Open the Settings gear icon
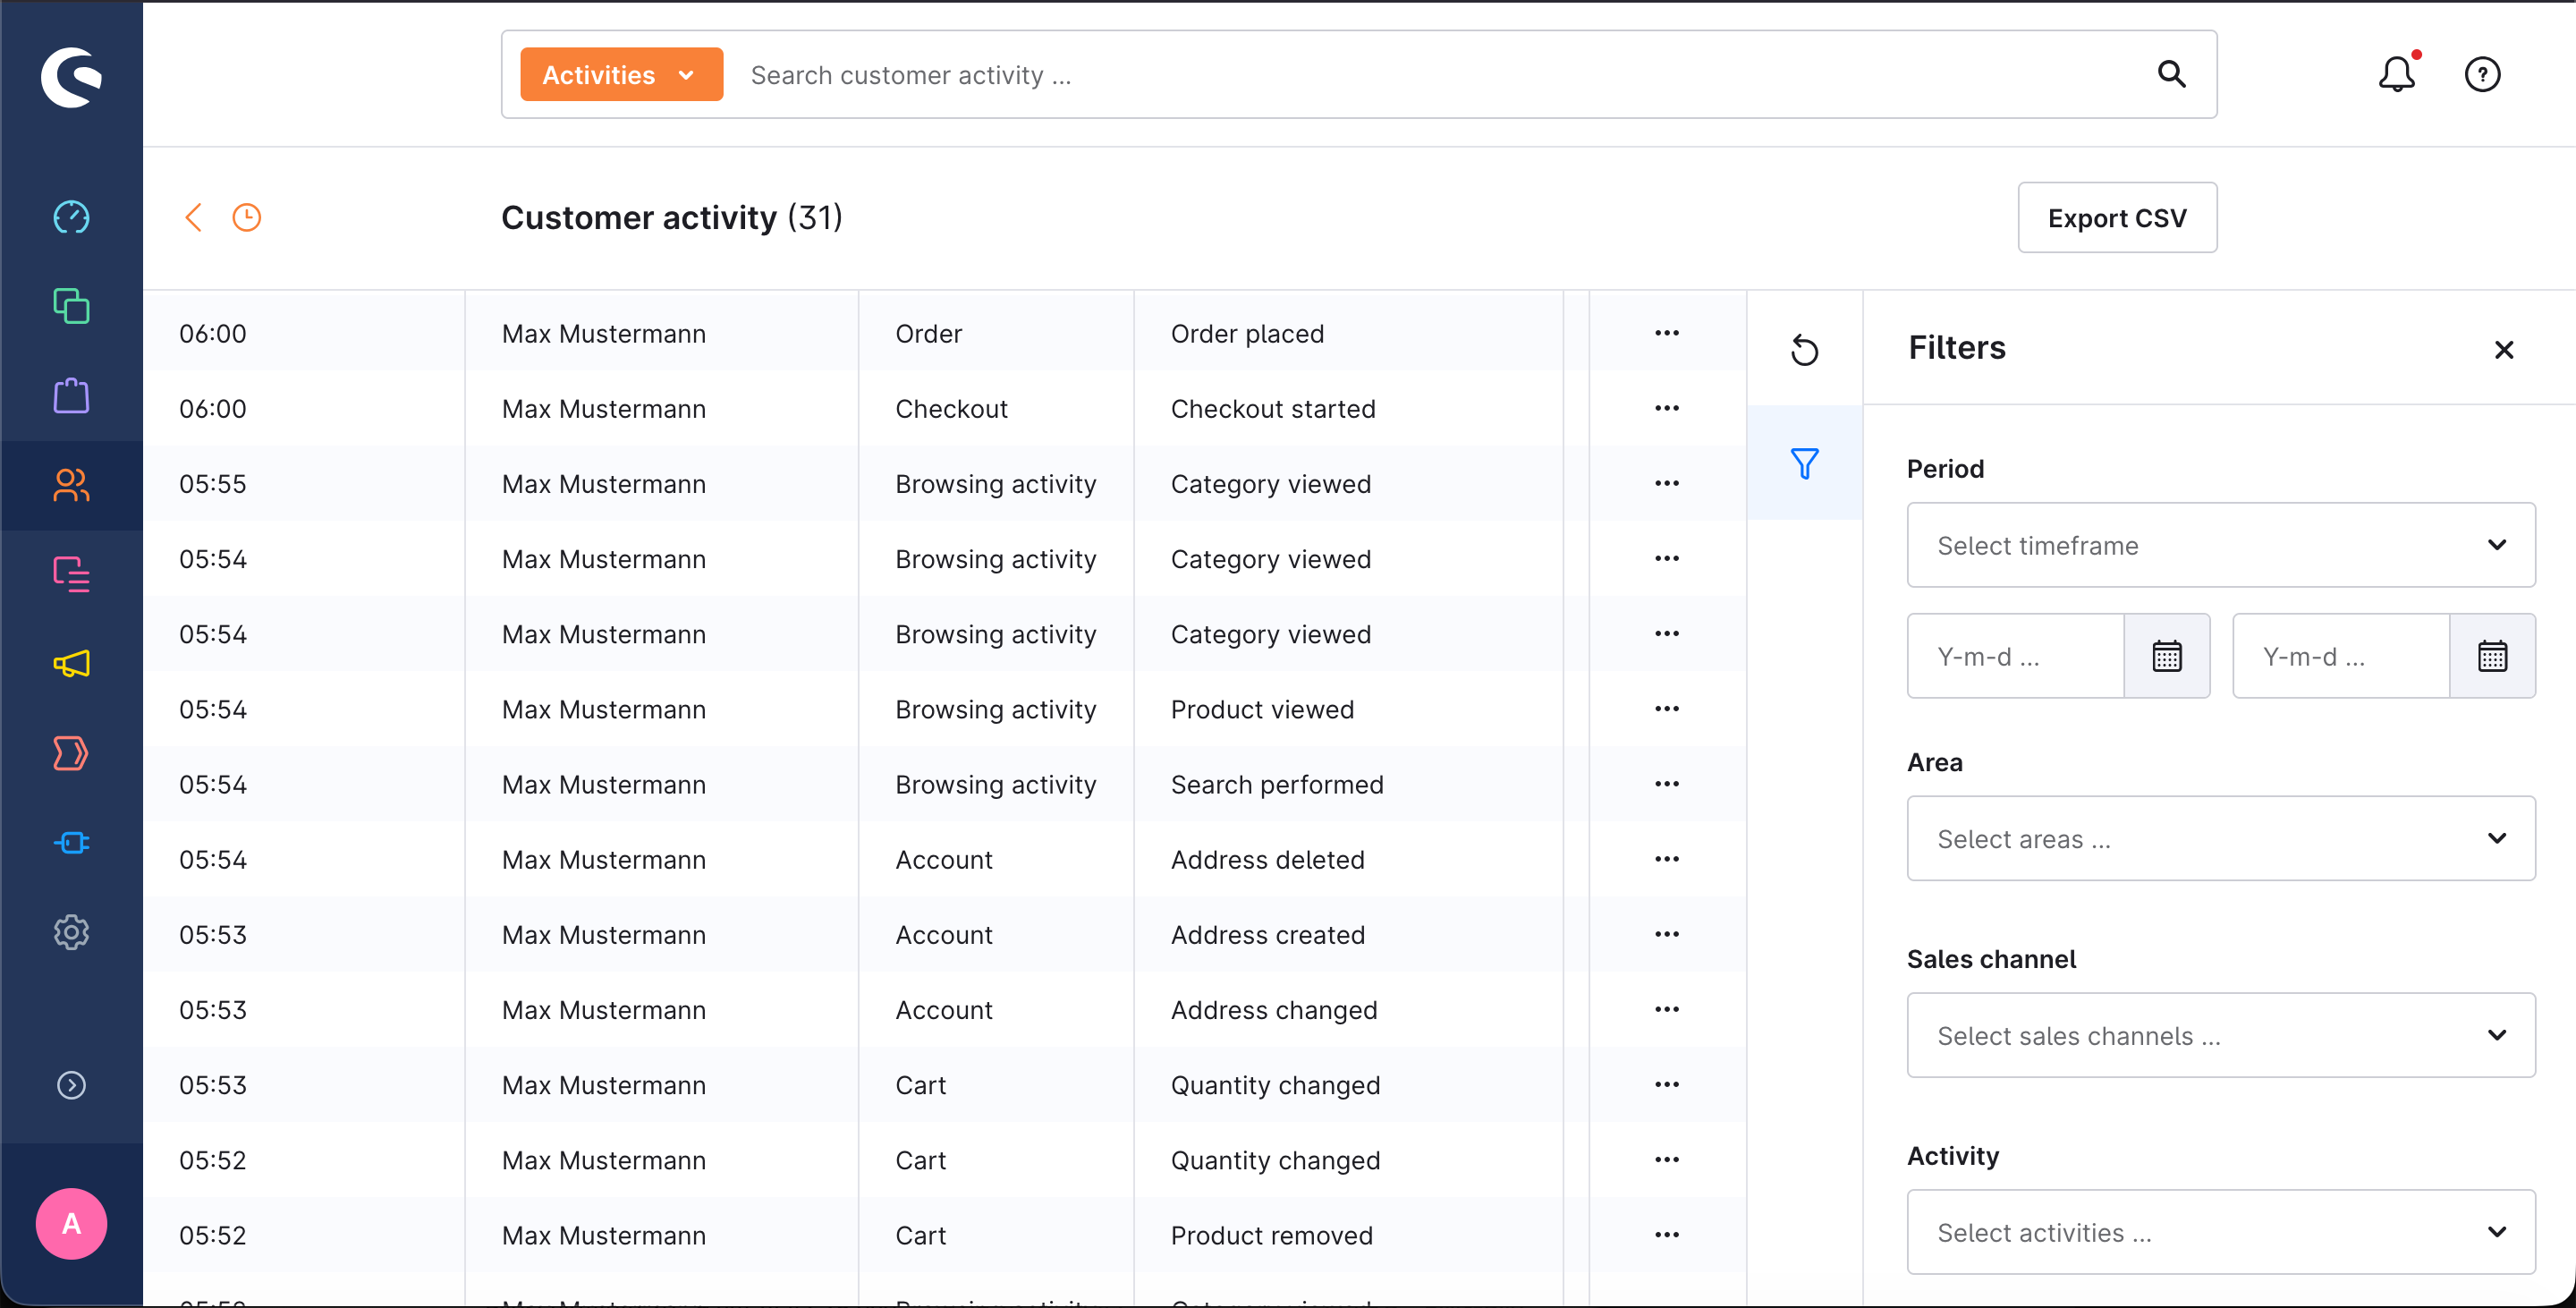 click(x=71, y=931)
